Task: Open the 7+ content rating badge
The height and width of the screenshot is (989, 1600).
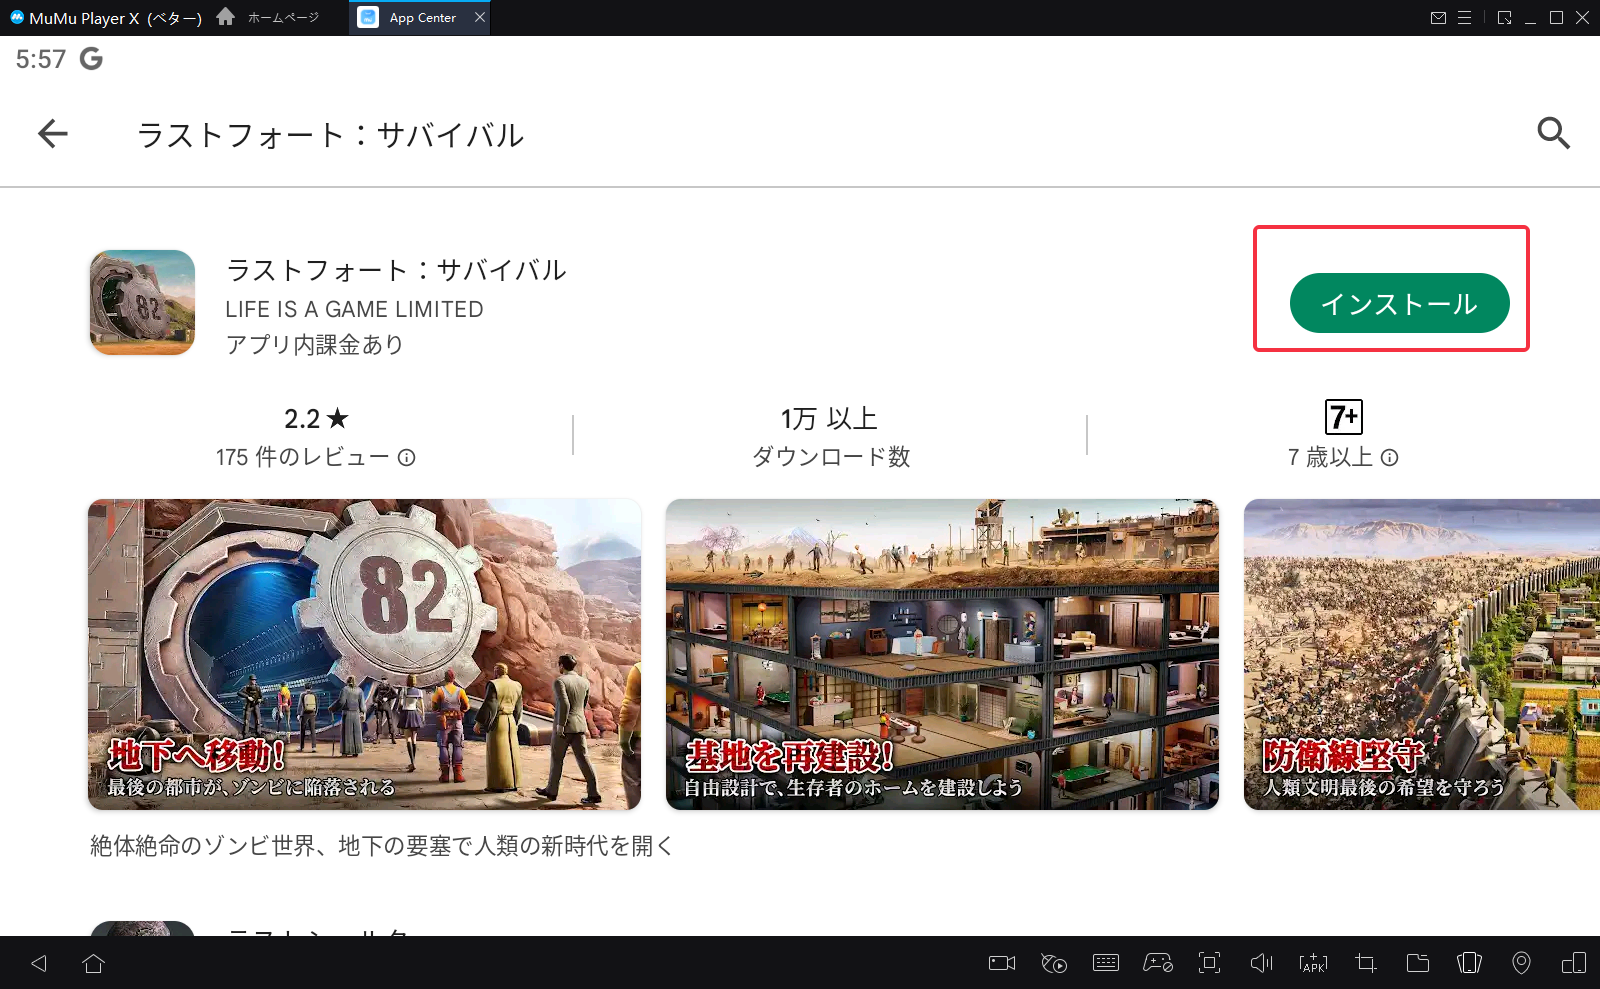Action: 1343,417
